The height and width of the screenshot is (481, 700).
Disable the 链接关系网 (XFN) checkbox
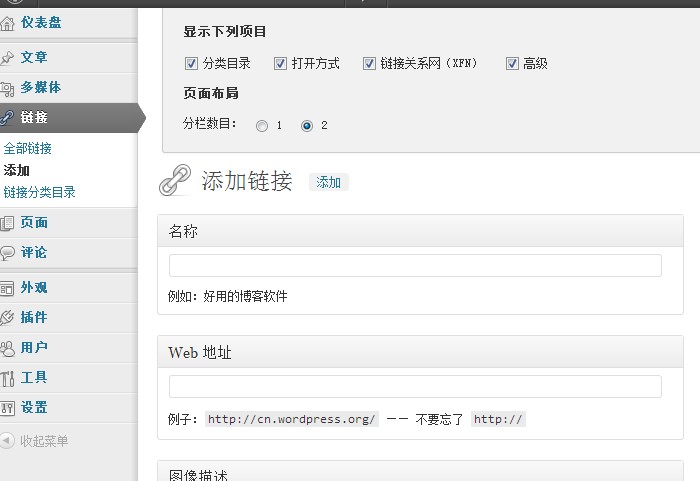coord(370,64)
